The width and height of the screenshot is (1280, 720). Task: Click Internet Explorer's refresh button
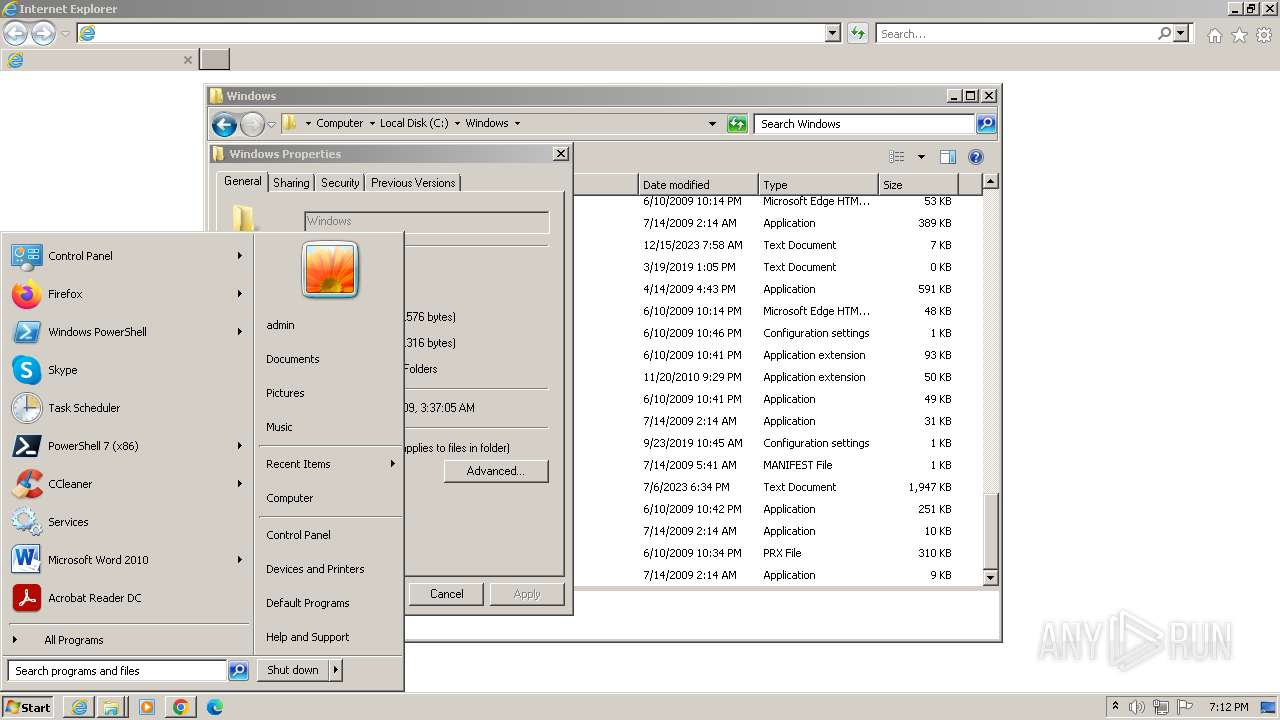[x=857, y=33]
